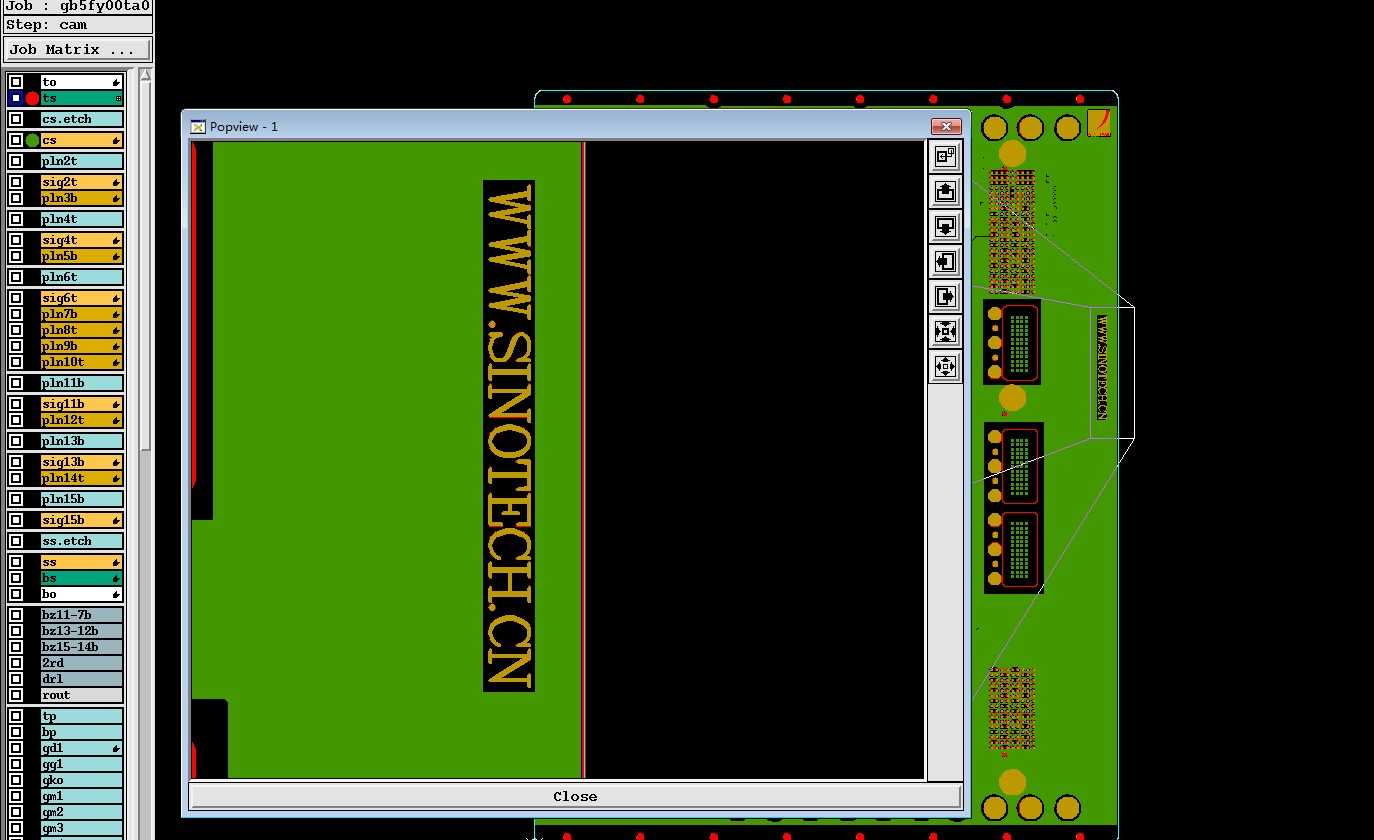Toggle the checkbox for layer ts
The height and width of the screenshot is (840, 1374).
(16, 98)
